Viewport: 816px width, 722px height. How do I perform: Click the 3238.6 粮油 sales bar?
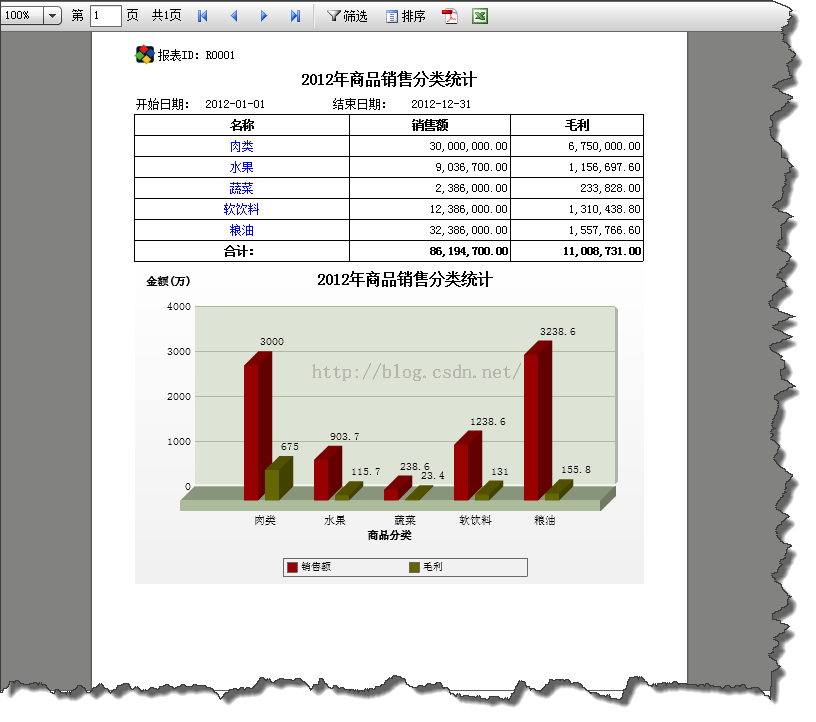coord(538,421)
